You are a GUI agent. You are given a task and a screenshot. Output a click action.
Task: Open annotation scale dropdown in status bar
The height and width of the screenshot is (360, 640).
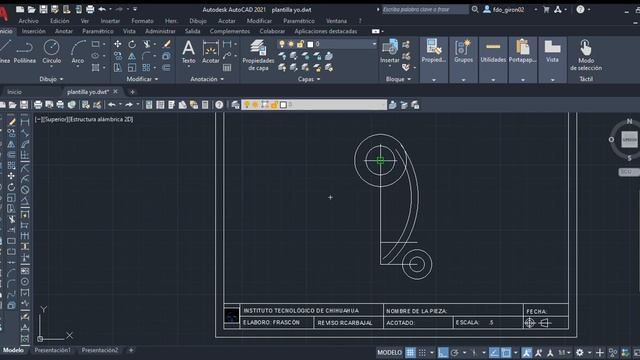point(564,353)
